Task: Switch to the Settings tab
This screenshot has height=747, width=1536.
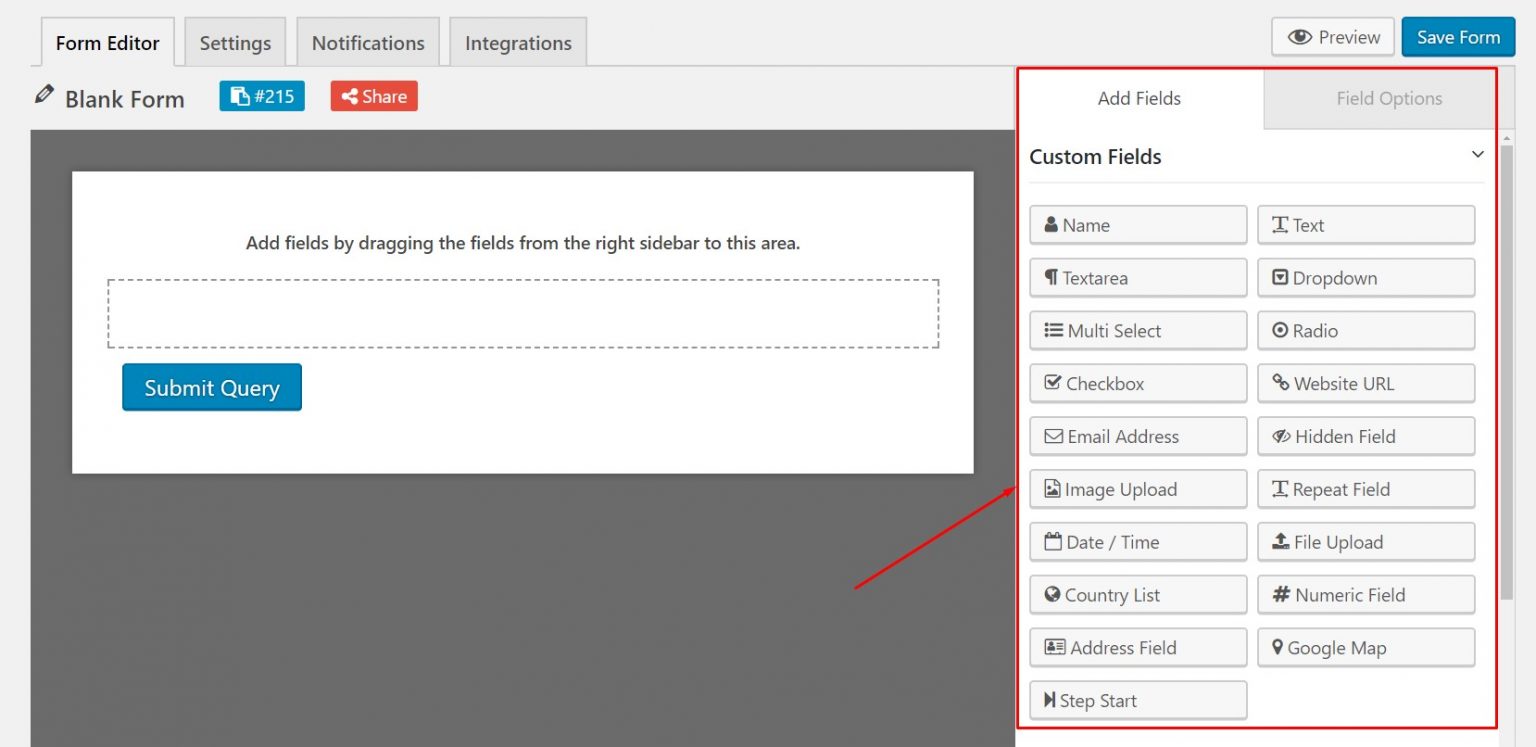Action: (x=235, y=42)
